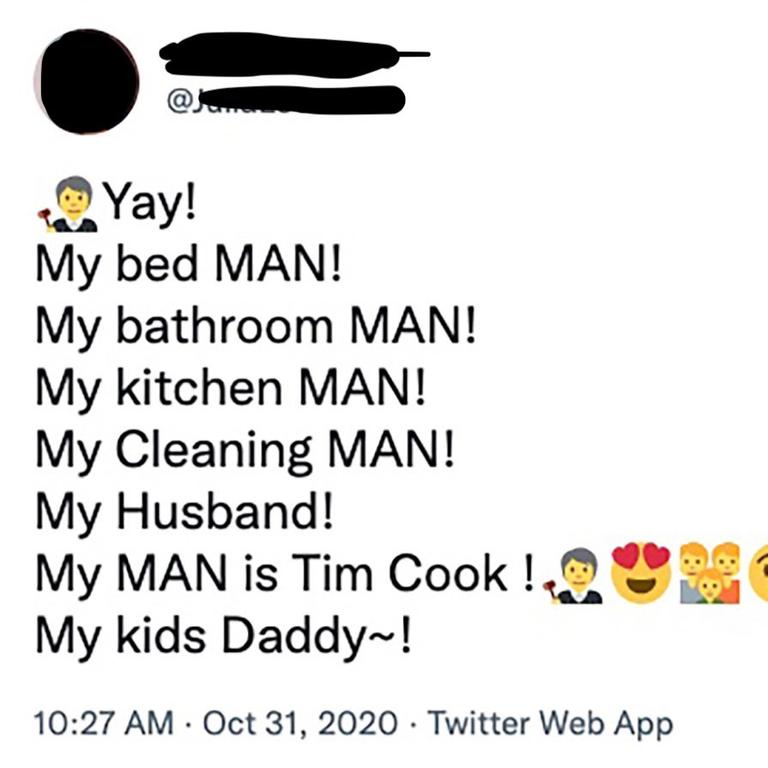768x768 pixels.
Task: Click the word "Yay!" in the tweet
Action: pyautogui.click(x=151, y=203)
